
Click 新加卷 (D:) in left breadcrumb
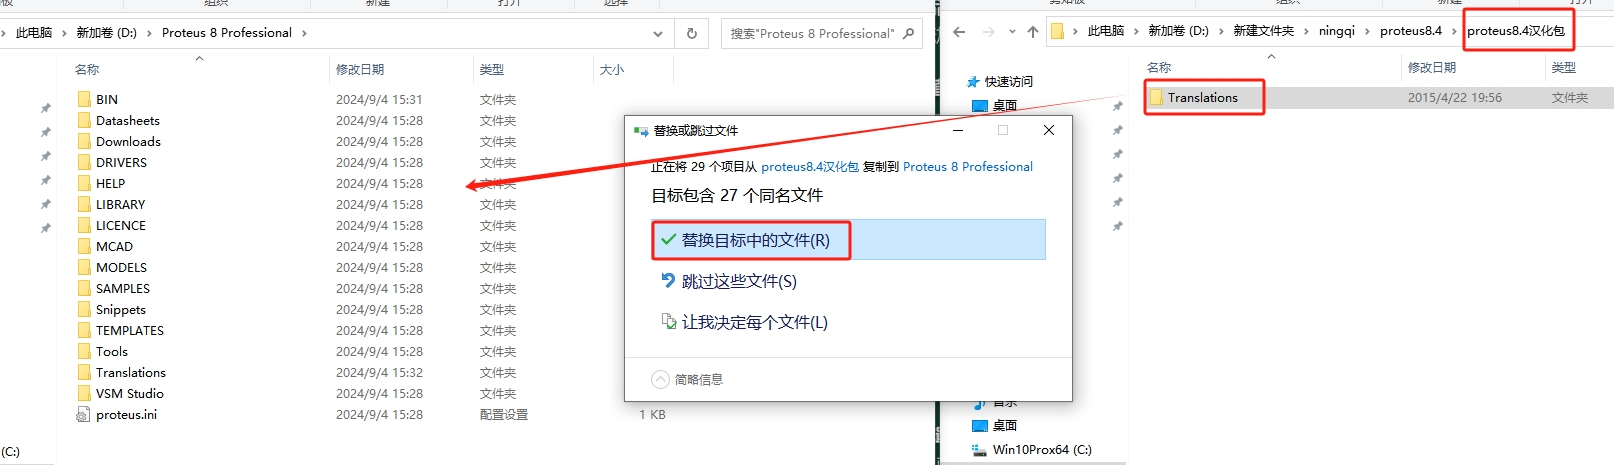coord(106,33)
